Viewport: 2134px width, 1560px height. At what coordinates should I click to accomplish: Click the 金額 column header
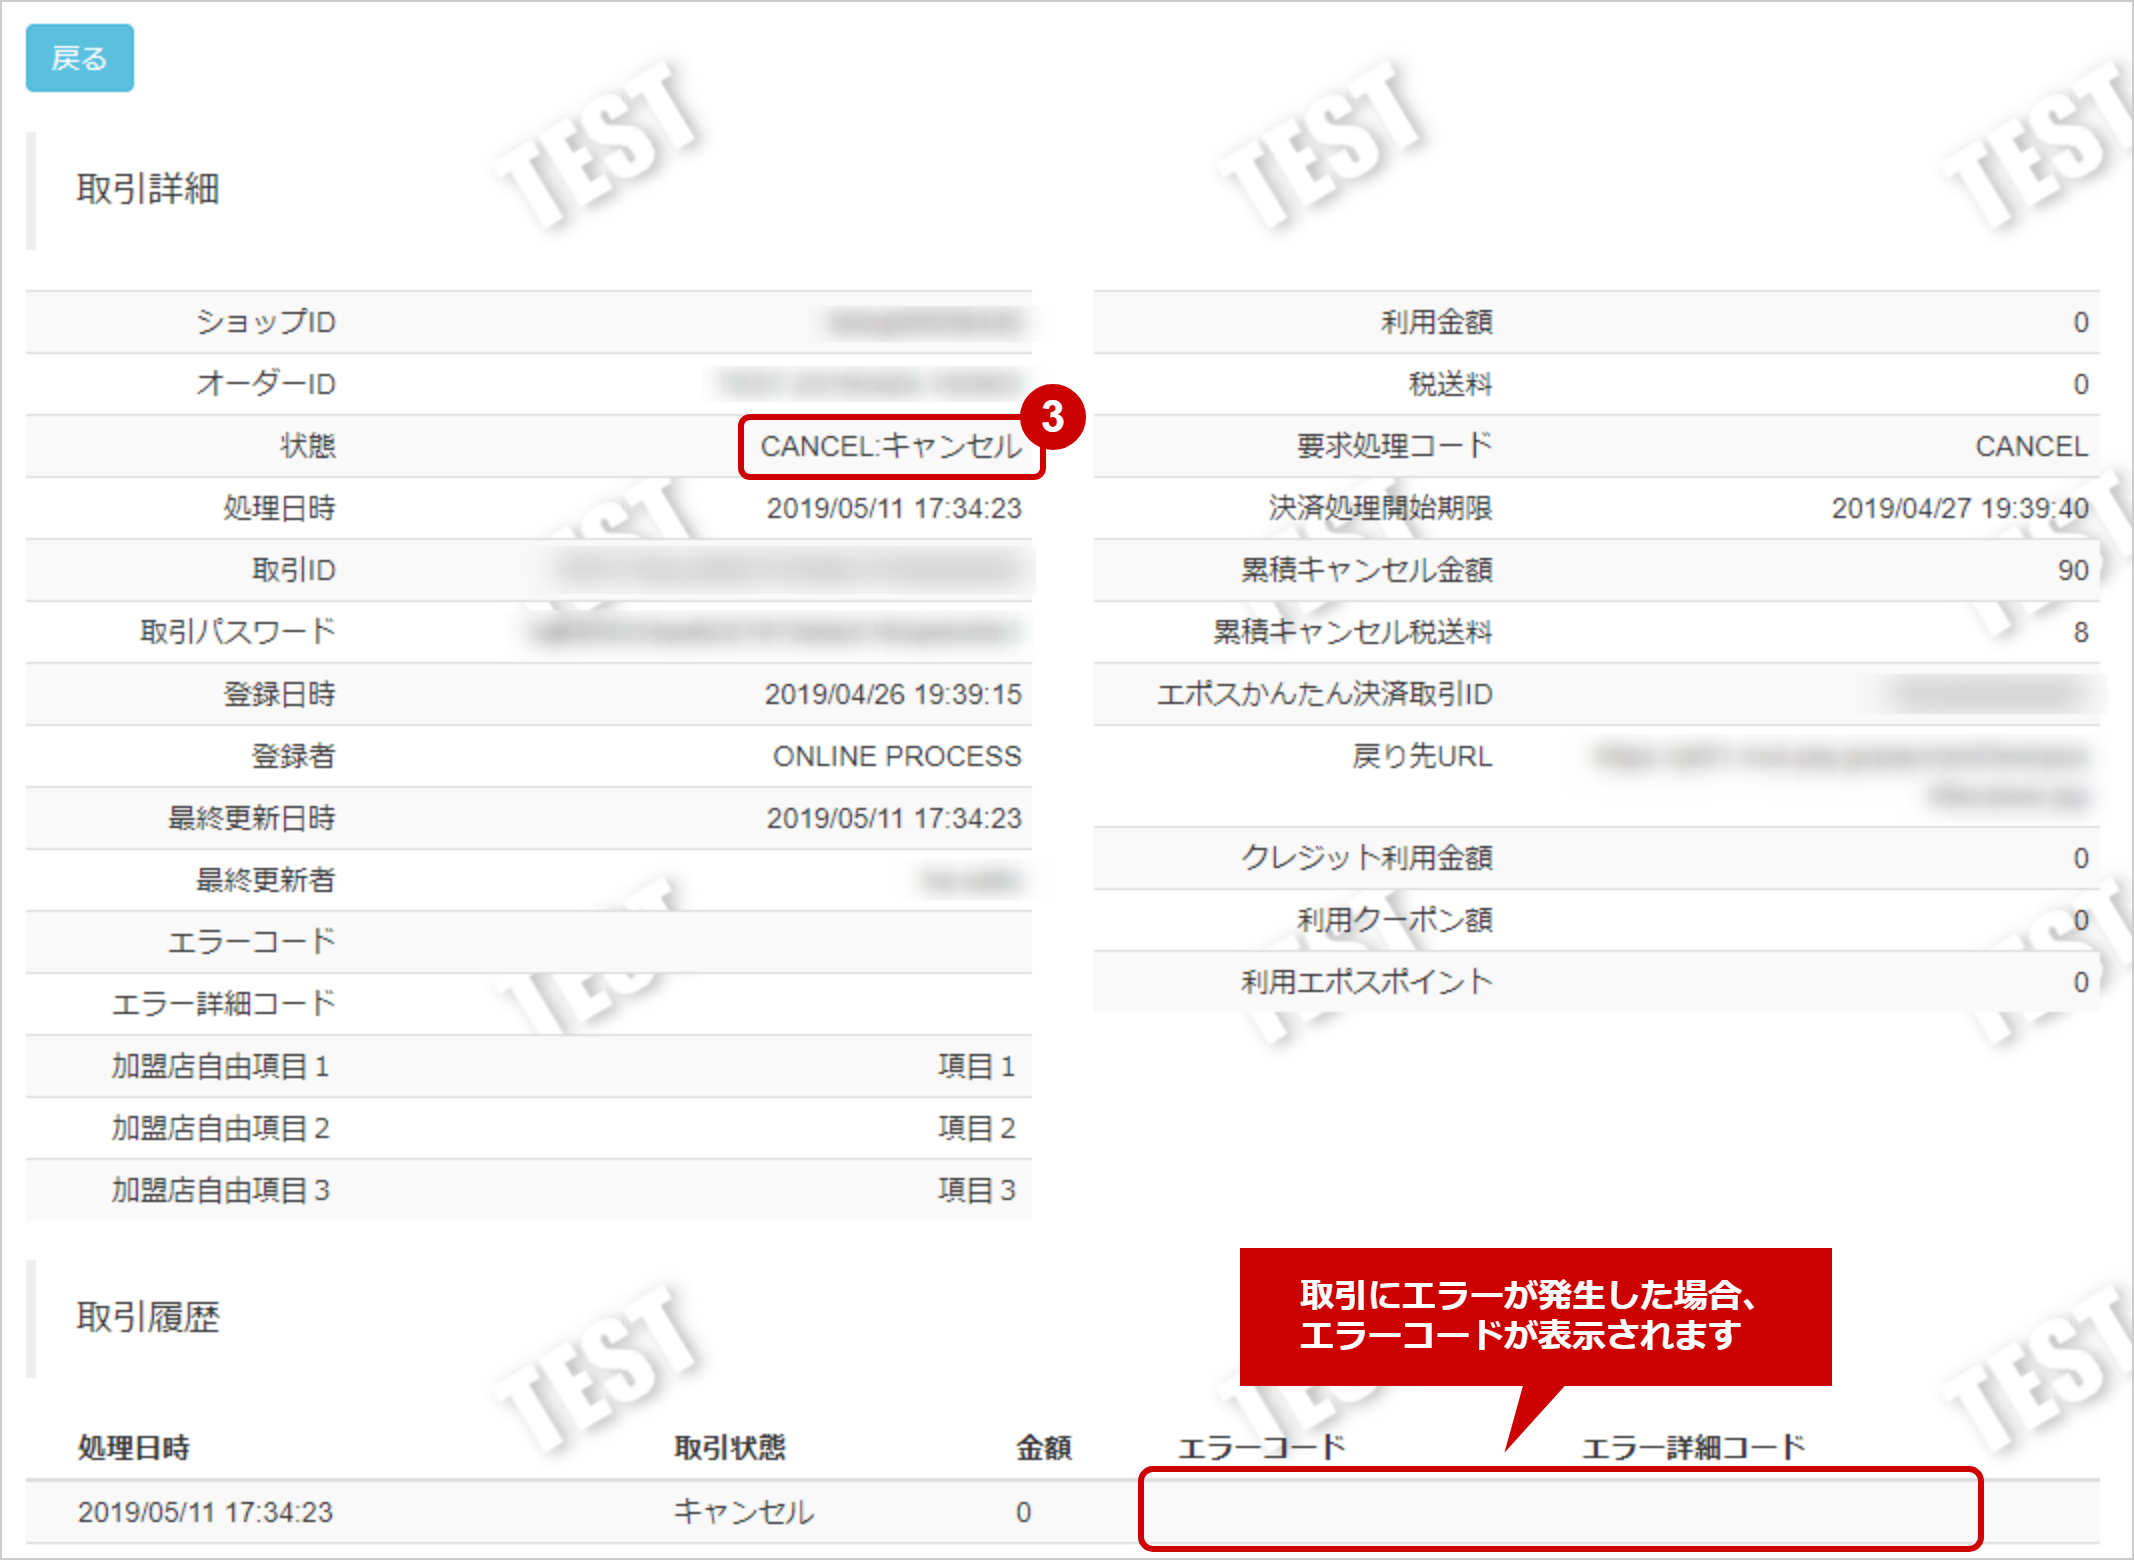pyautogui.click(x=1044, y=1448)
